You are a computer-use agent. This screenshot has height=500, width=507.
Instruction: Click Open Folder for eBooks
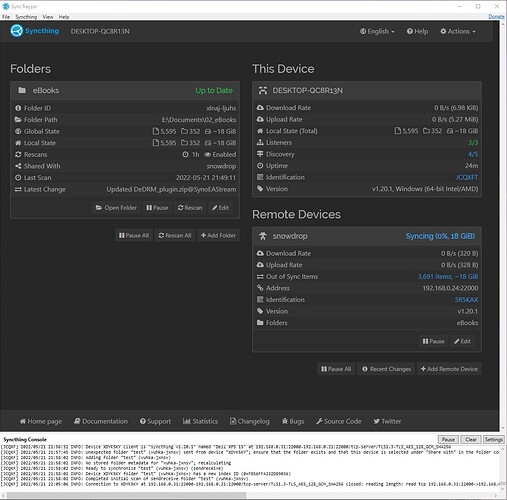[116, 208]
